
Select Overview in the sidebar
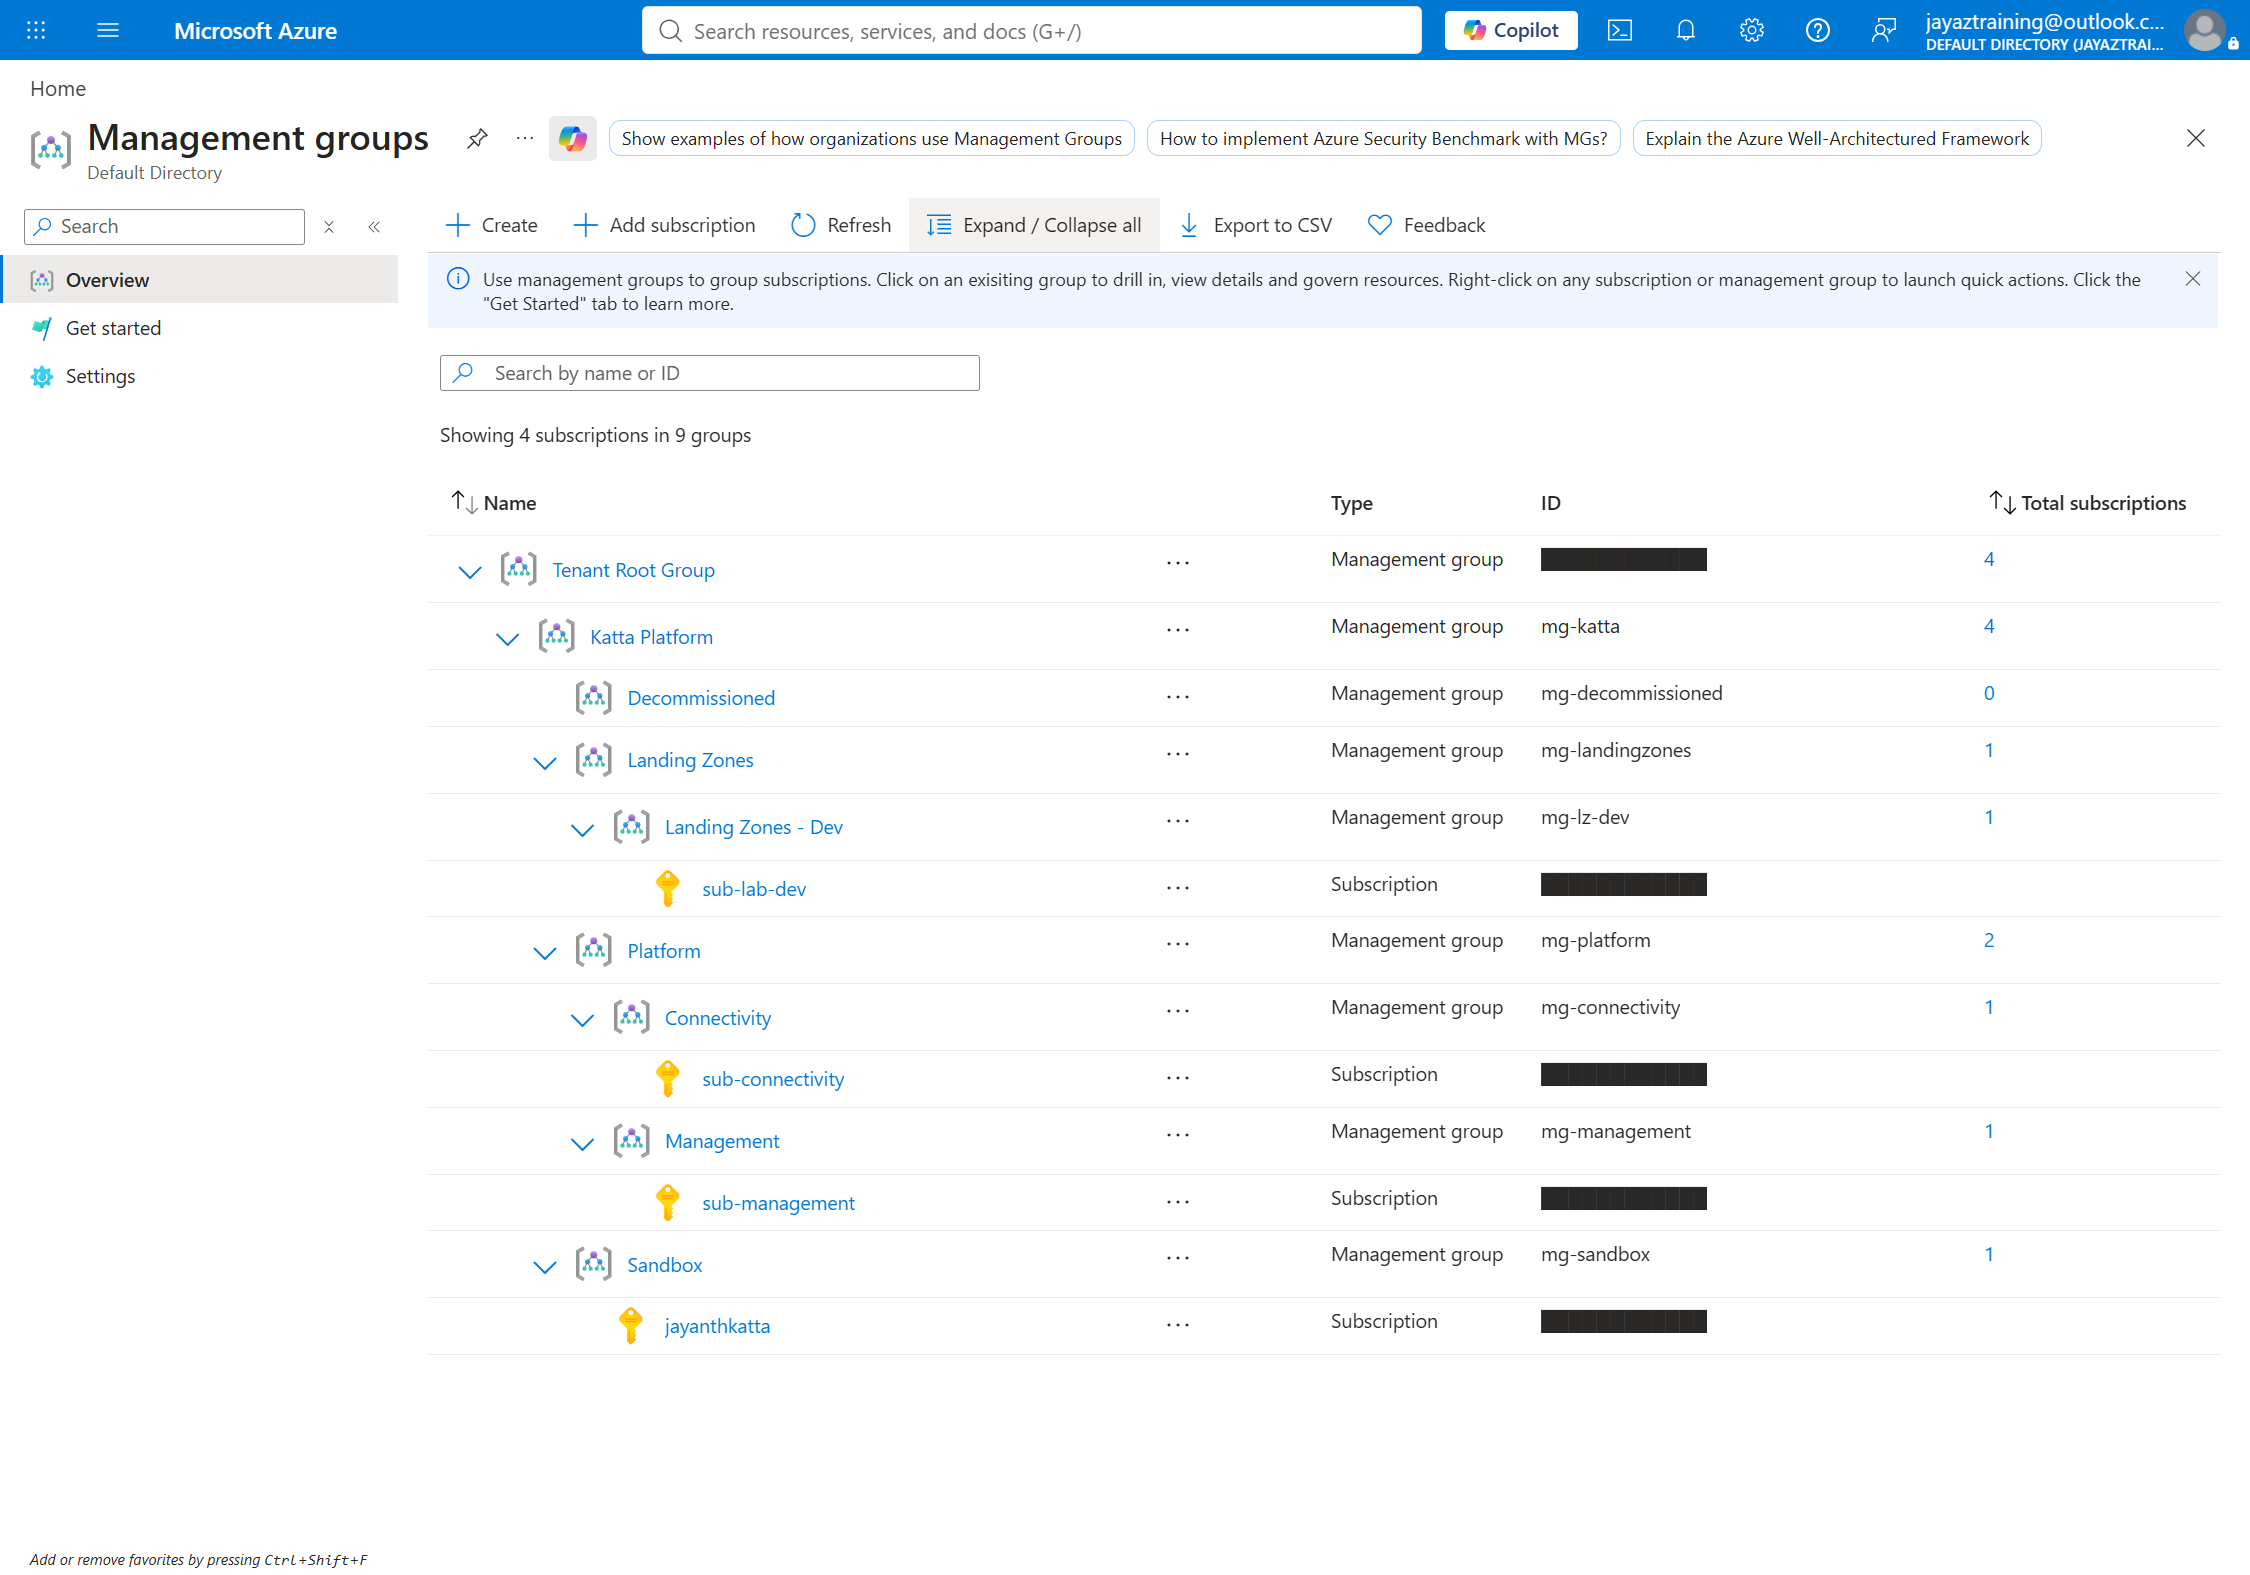pos(200,280)
